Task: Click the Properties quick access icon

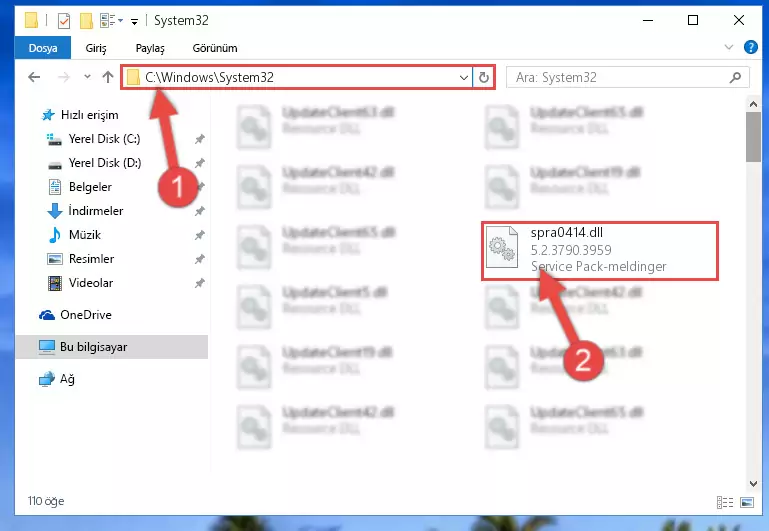Action: coord(64,21)
